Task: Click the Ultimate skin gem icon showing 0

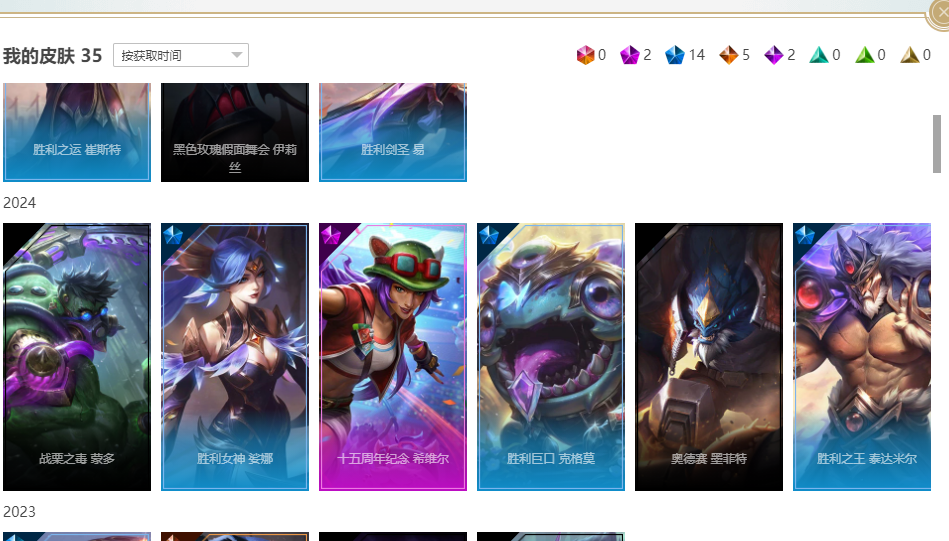Action: coord(585,55)
